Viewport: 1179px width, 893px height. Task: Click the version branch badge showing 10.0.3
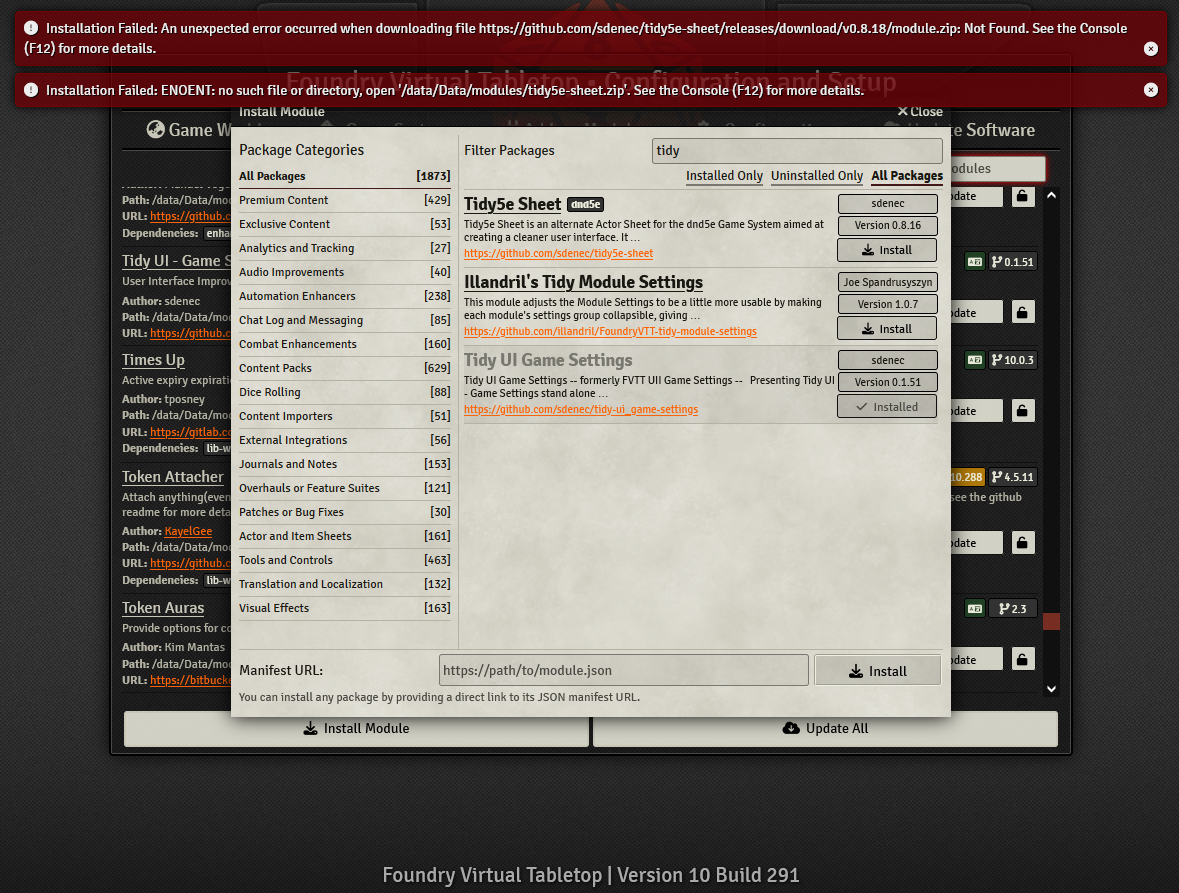pos(1012,360)
